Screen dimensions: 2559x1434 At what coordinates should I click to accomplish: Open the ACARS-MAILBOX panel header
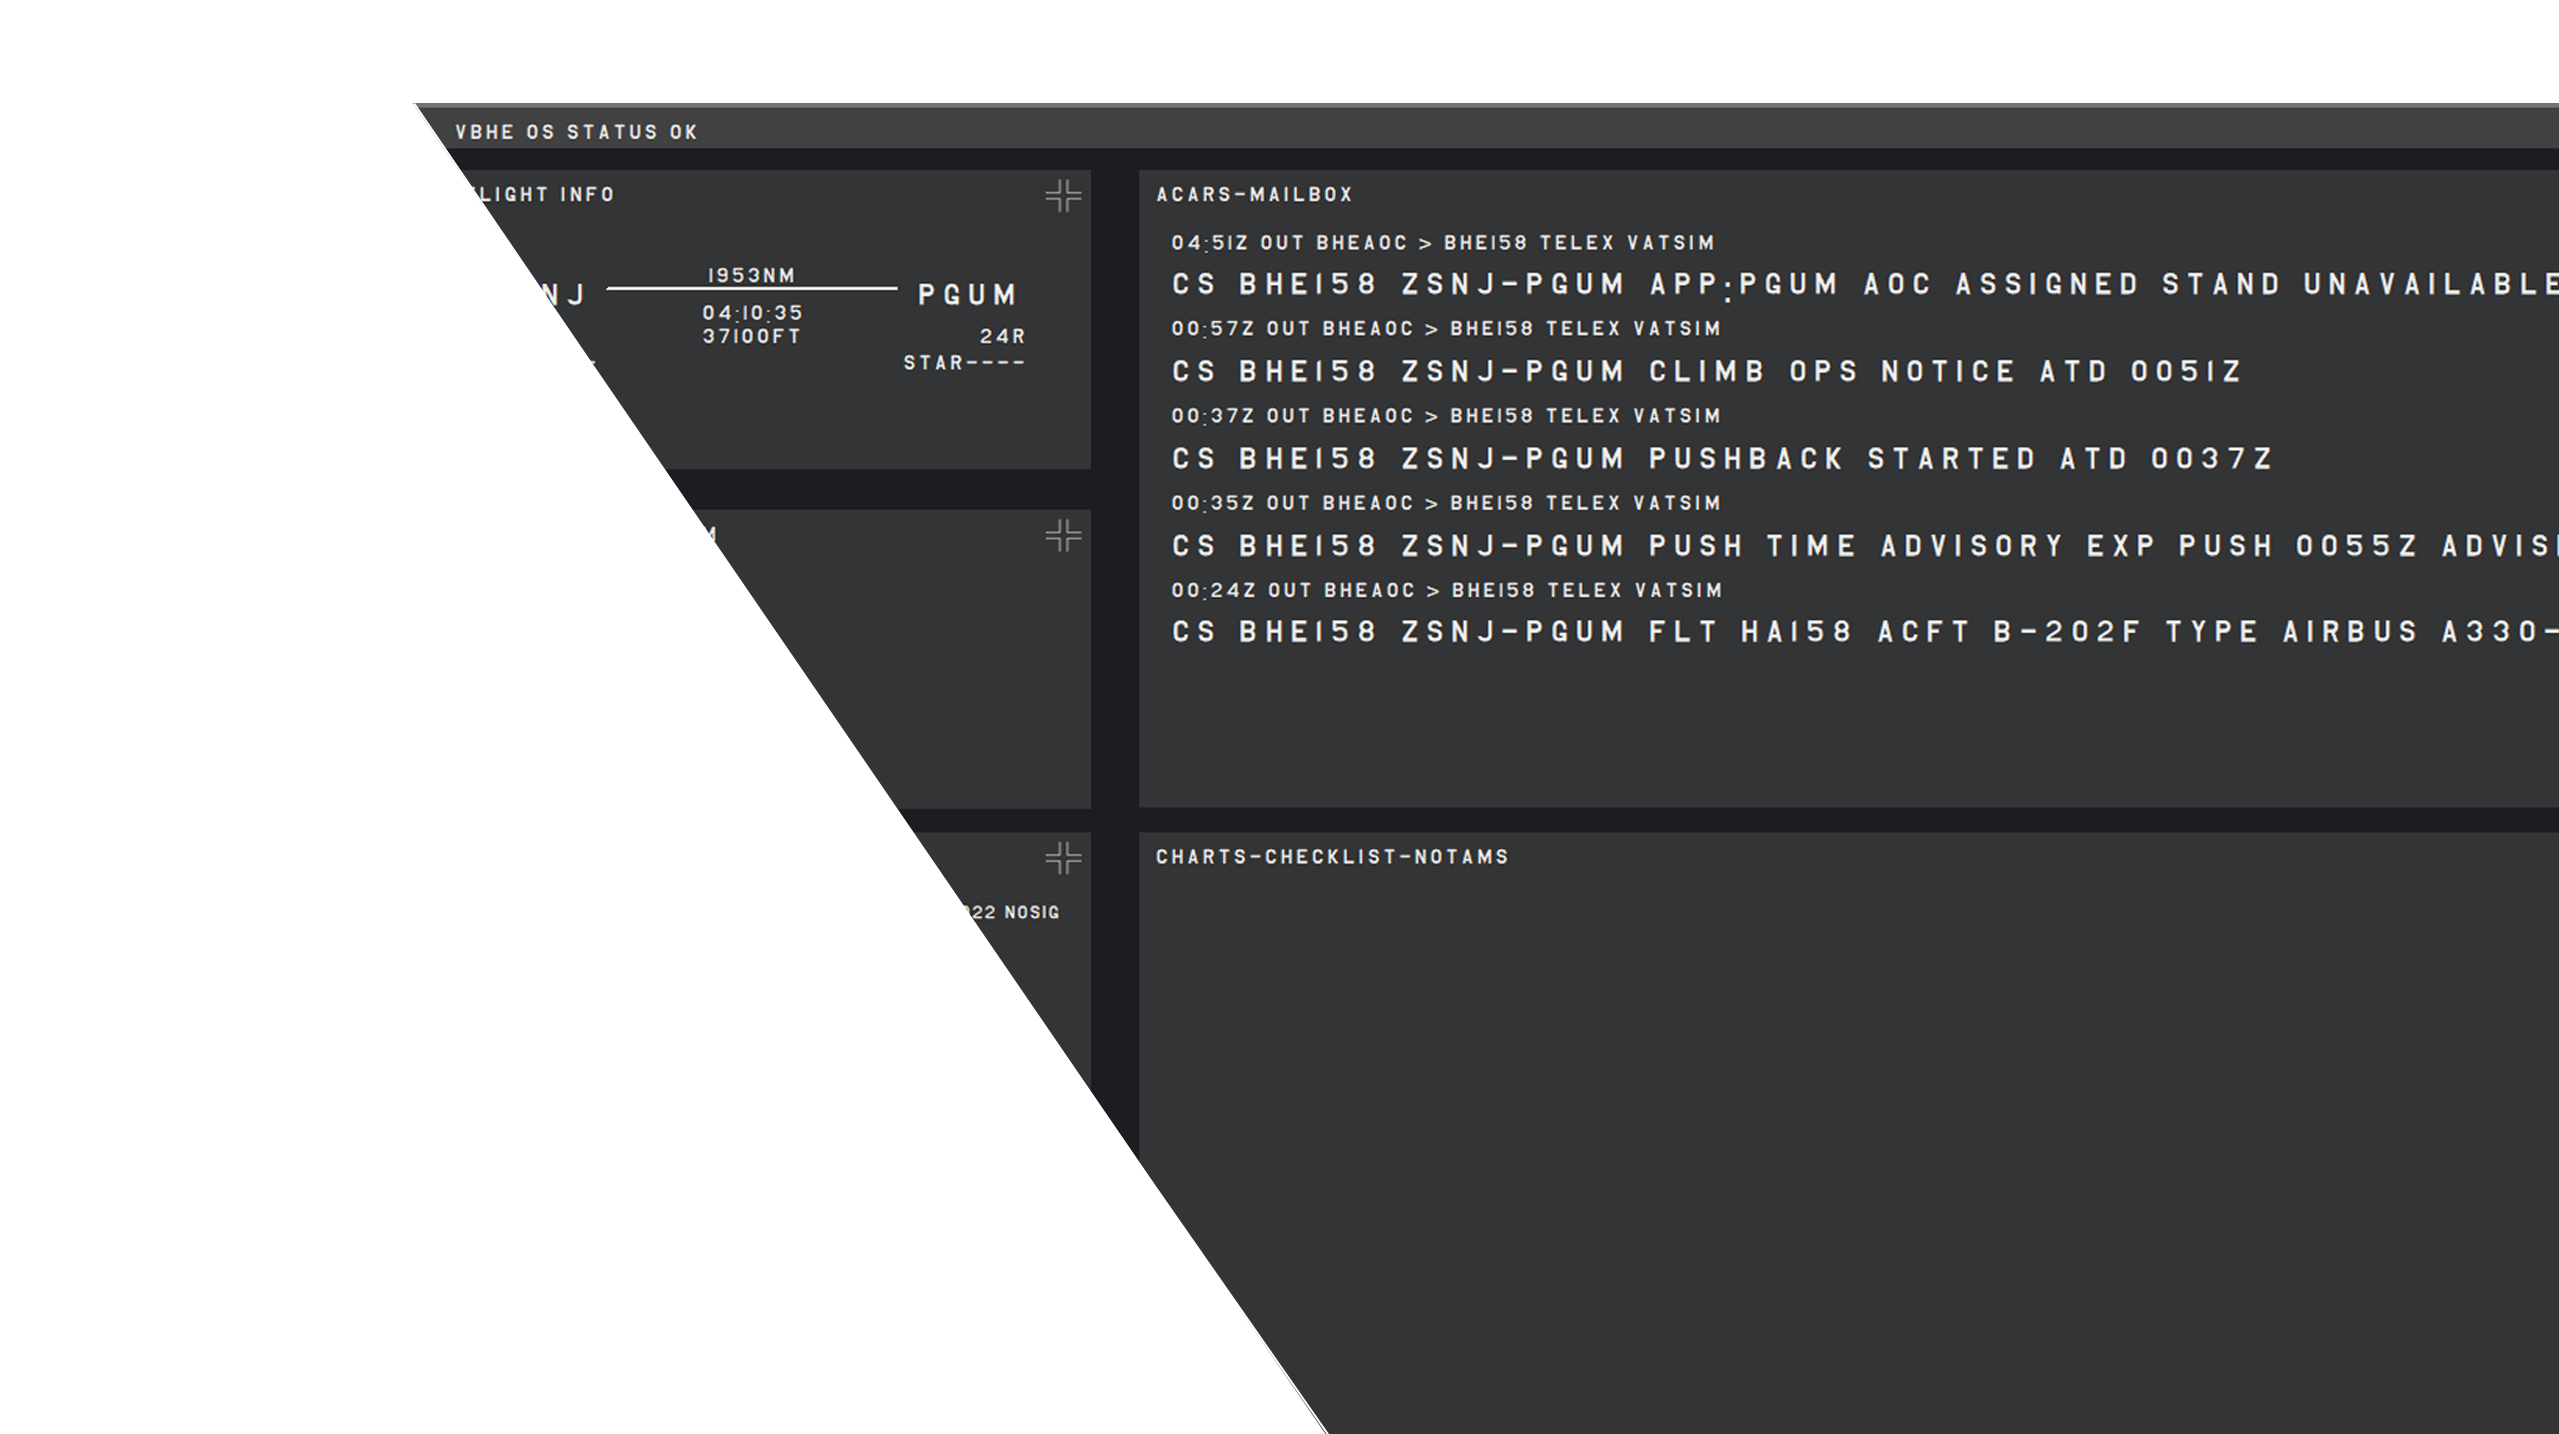(1254, 195)
